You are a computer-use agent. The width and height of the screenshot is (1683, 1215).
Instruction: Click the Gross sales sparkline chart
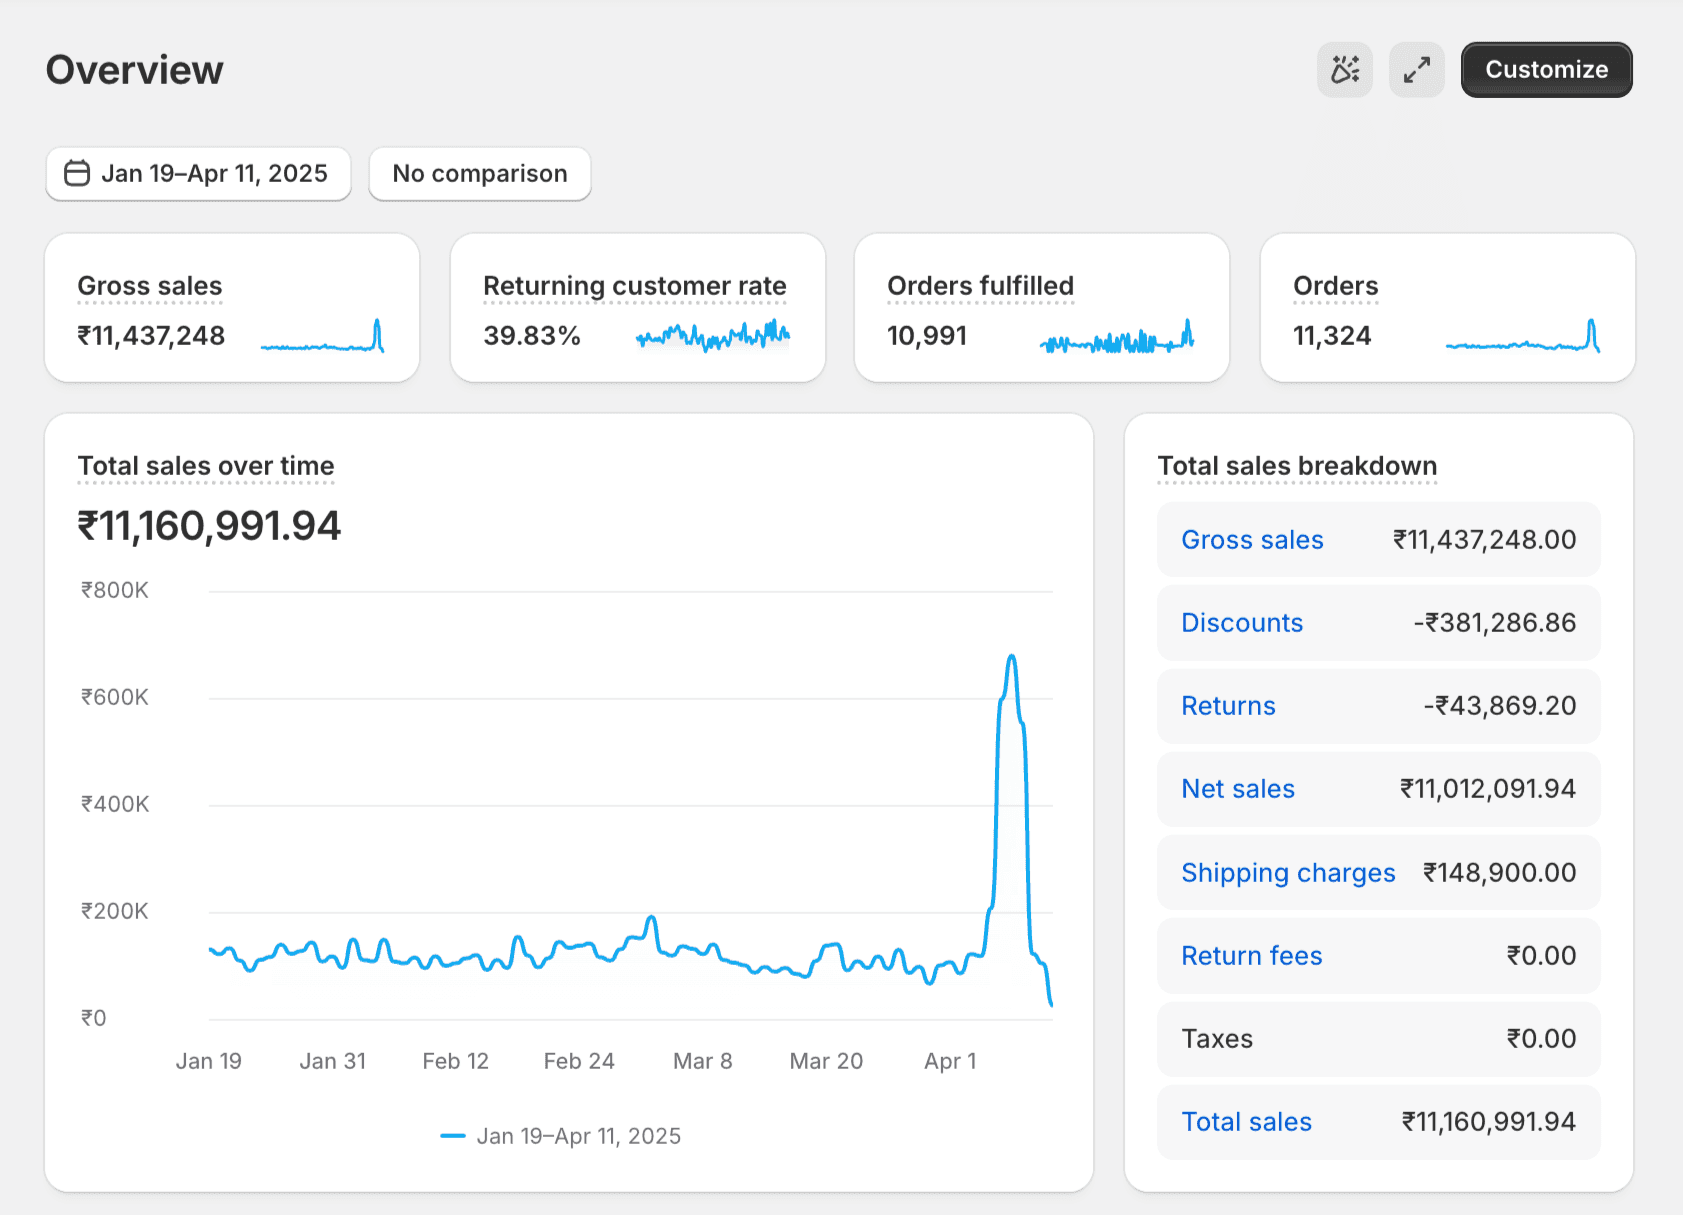[x=322, y=336]
